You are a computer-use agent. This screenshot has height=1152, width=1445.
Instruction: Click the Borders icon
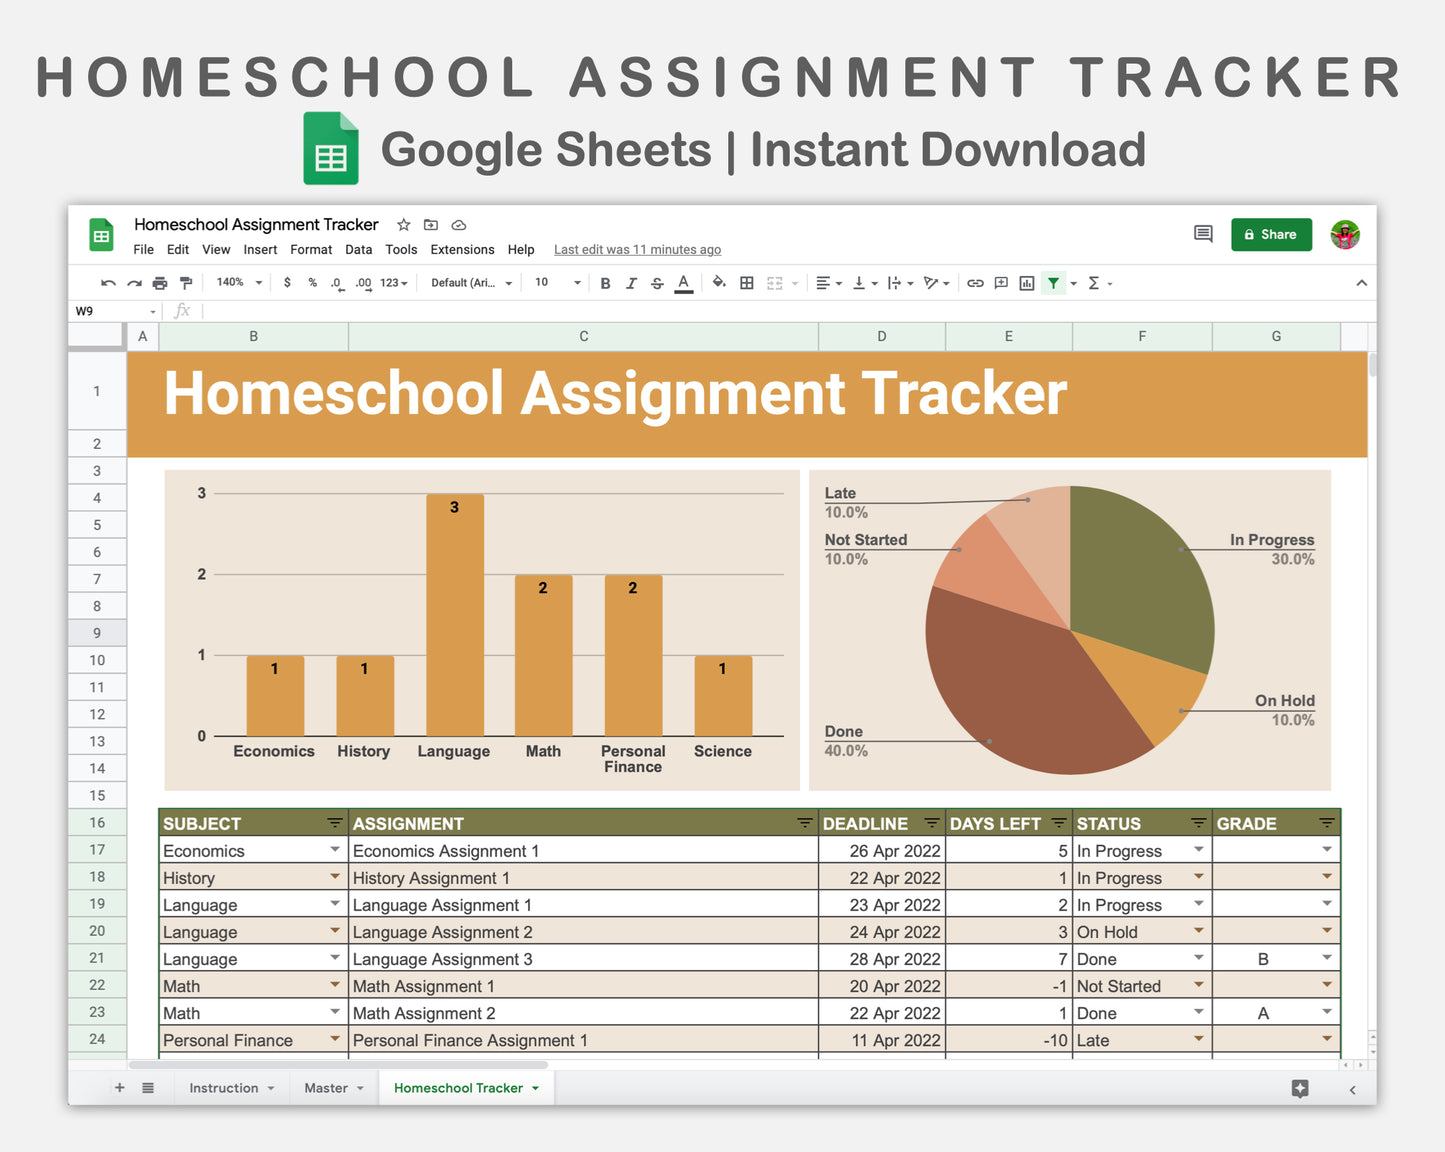click(x=746, y=283)
